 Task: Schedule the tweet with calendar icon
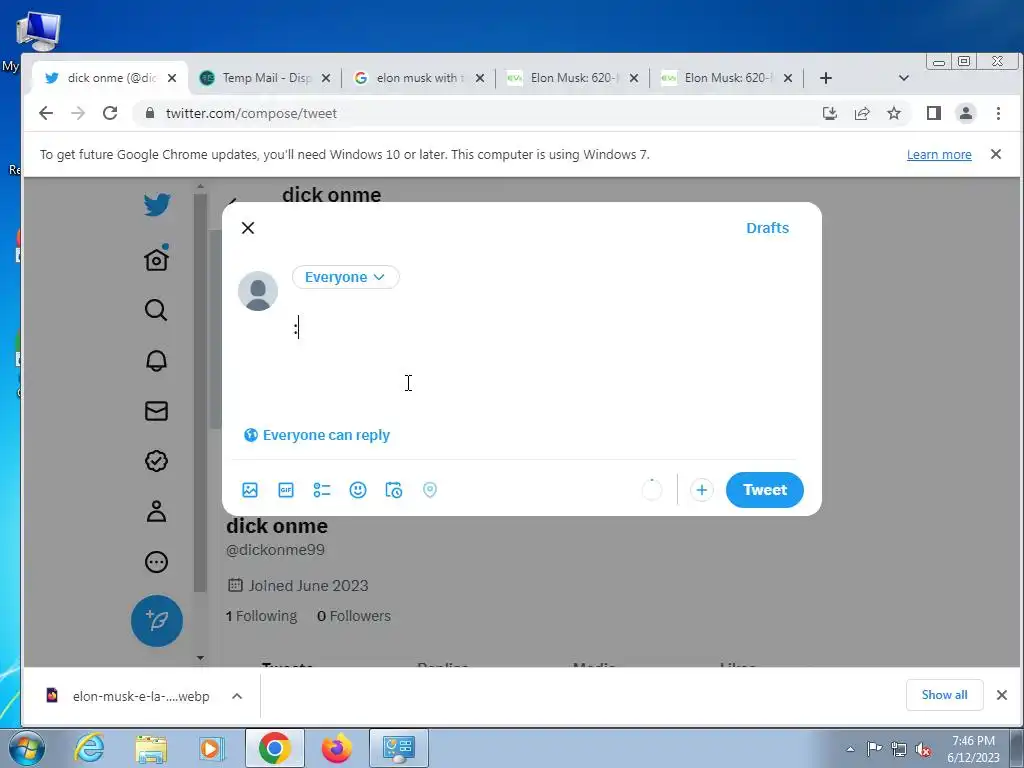tap(394, 490)
